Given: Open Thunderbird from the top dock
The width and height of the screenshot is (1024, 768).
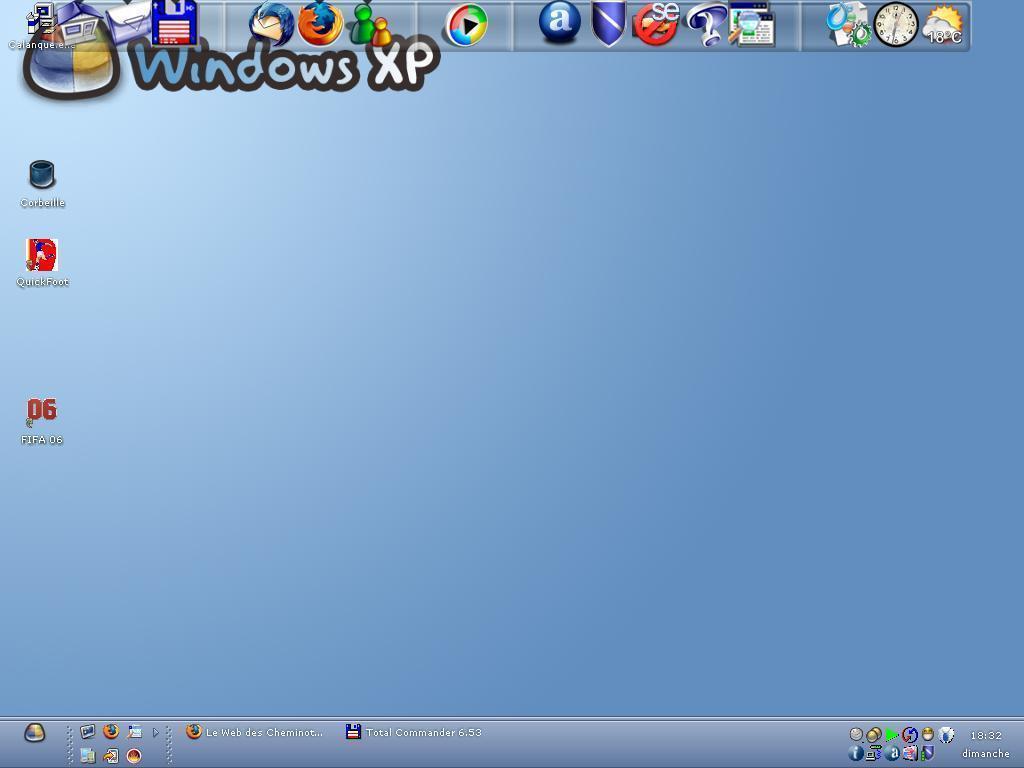Looking at the screenshot, I should click(270, 24).
